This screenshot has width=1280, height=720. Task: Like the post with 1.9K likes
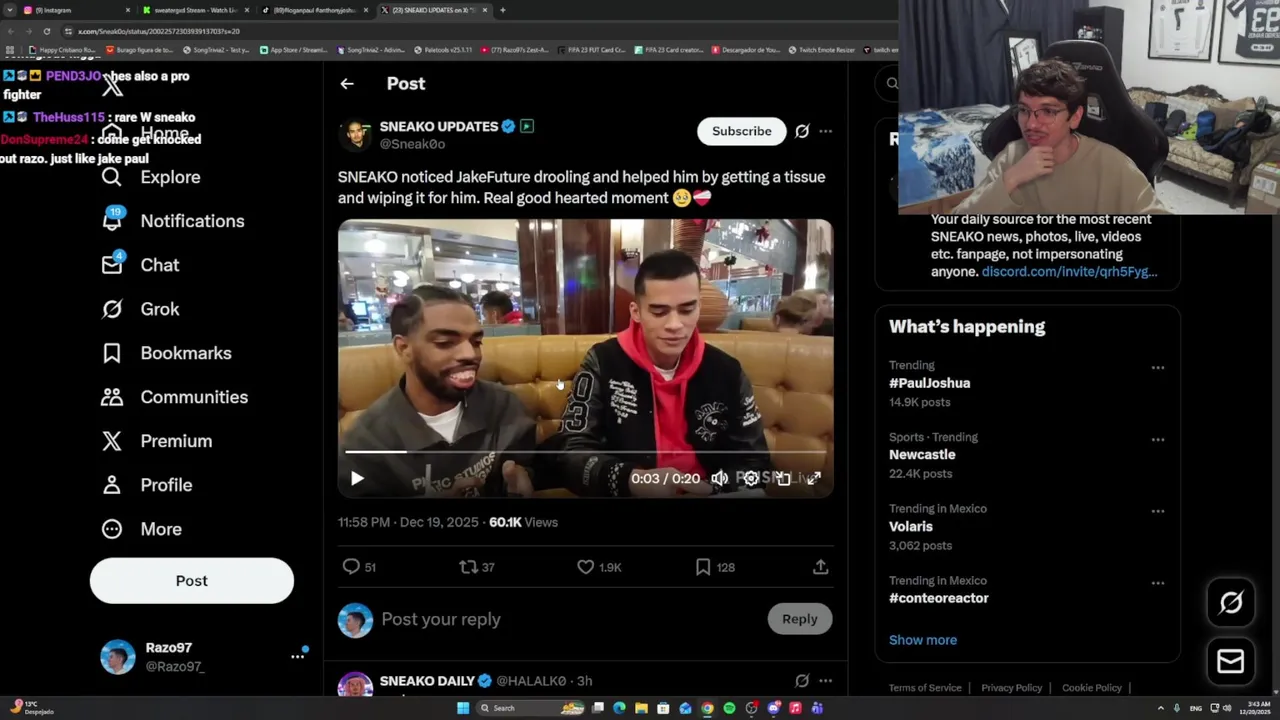[586, 567]
